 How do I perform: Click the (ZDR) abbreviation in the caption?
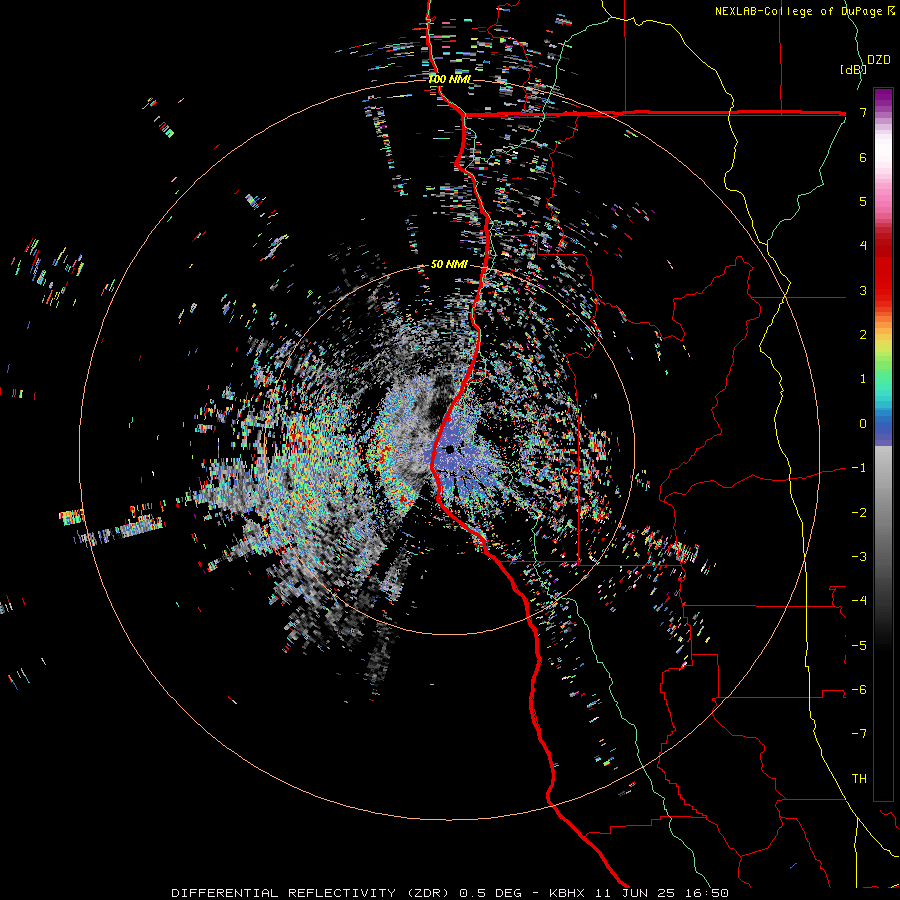[x=428, y=893]
